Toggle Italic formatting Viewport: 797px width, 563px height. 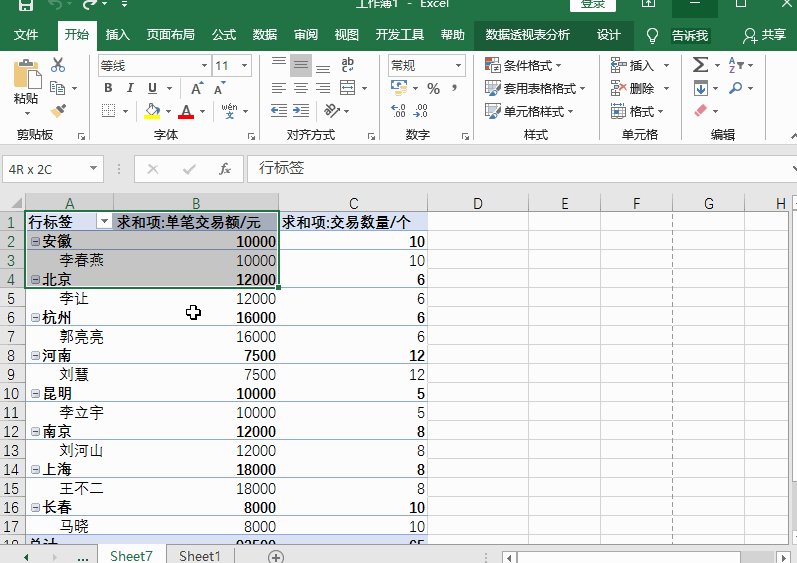pyautogui.click(x=130, y=88)
